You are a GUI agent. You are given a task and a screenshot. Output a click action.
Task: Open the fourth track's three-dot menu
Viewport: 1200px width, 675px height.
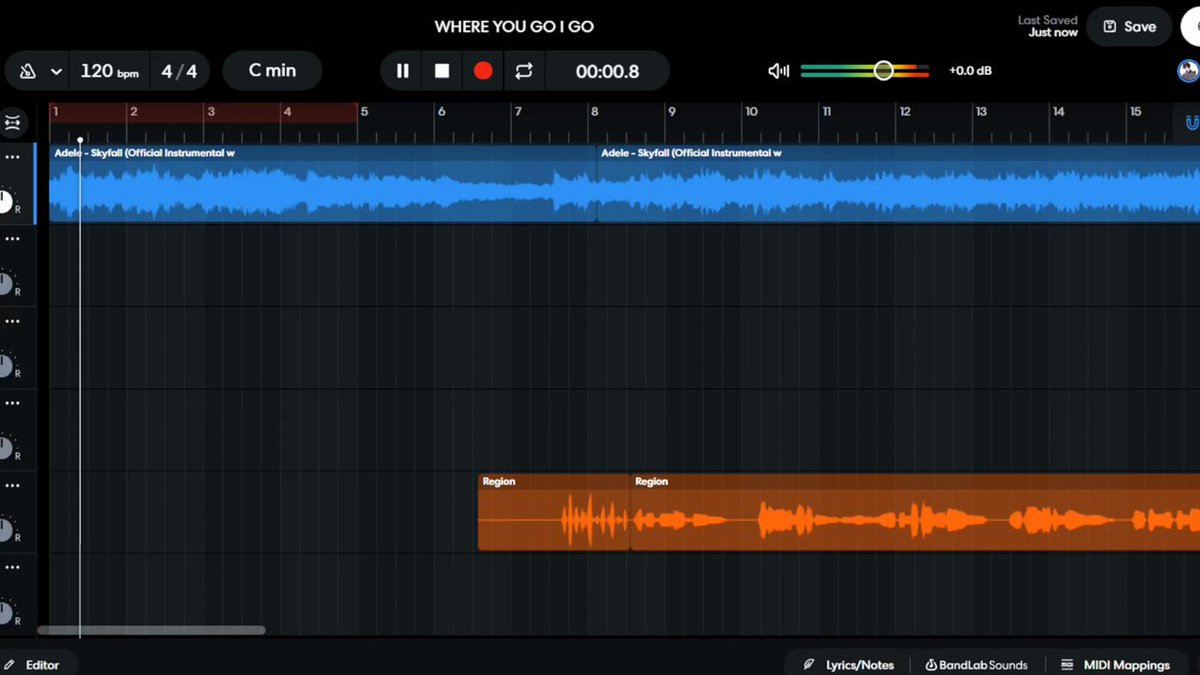click(12, 403)
